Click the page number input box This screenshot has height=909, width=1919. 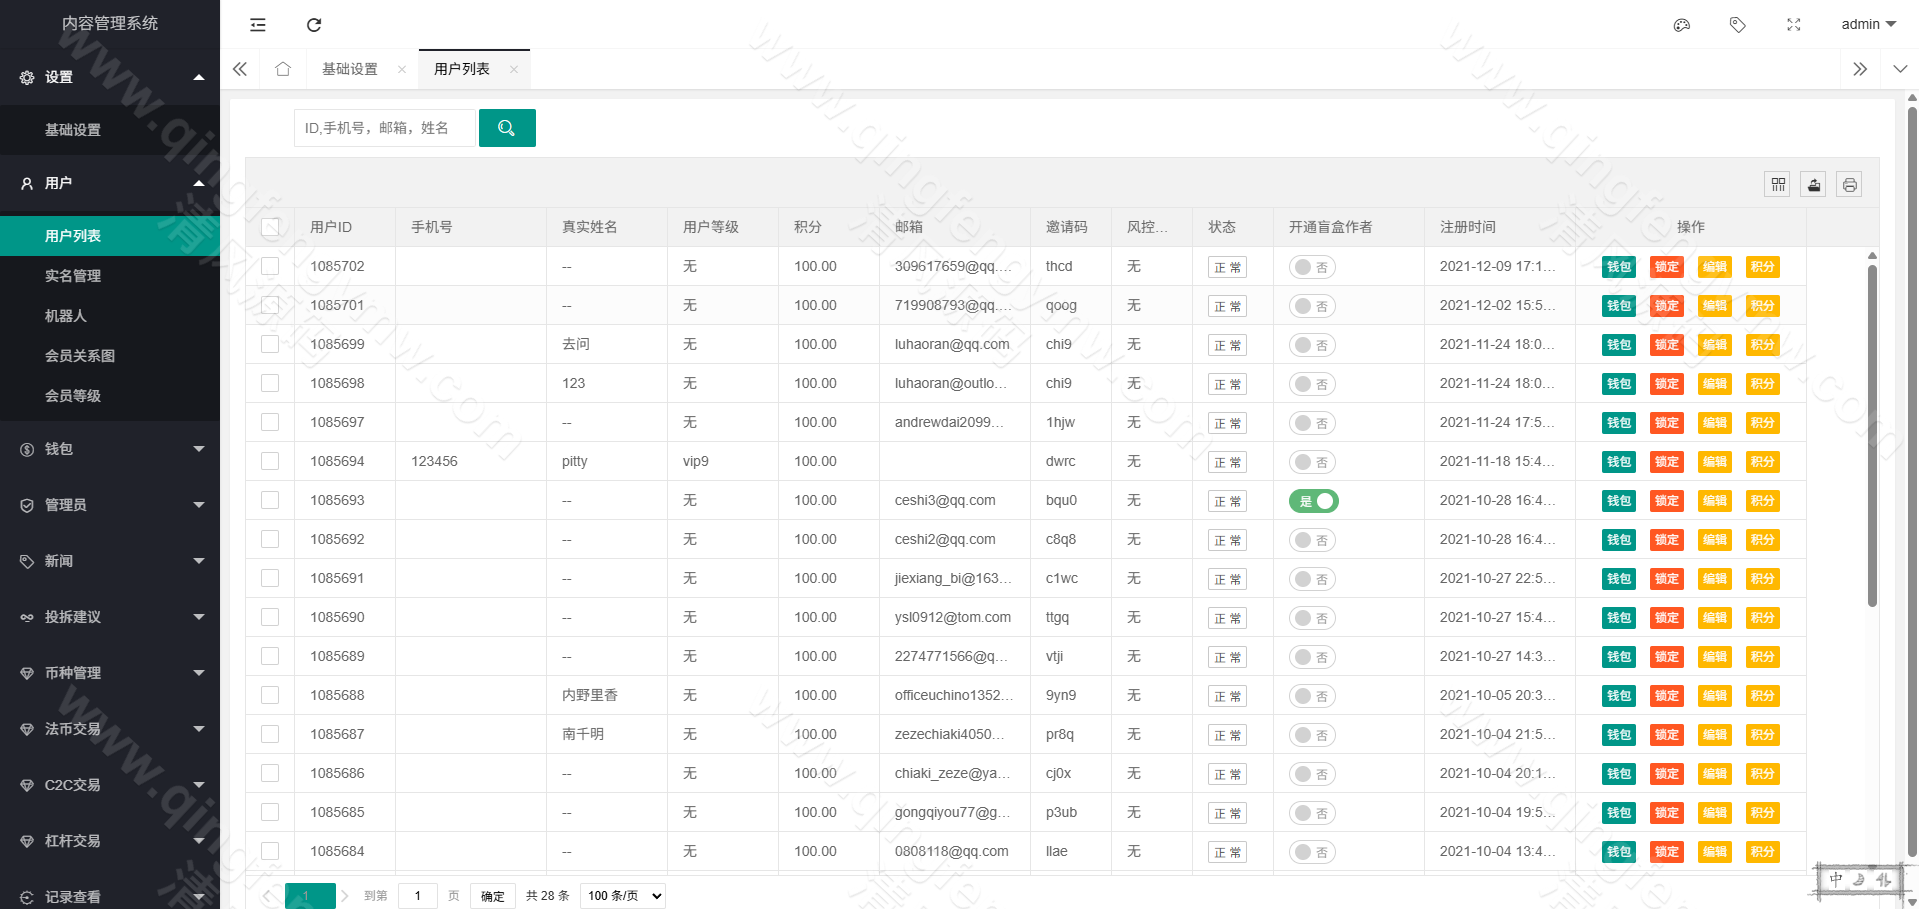pyautogui.click(x=418, y=896)
